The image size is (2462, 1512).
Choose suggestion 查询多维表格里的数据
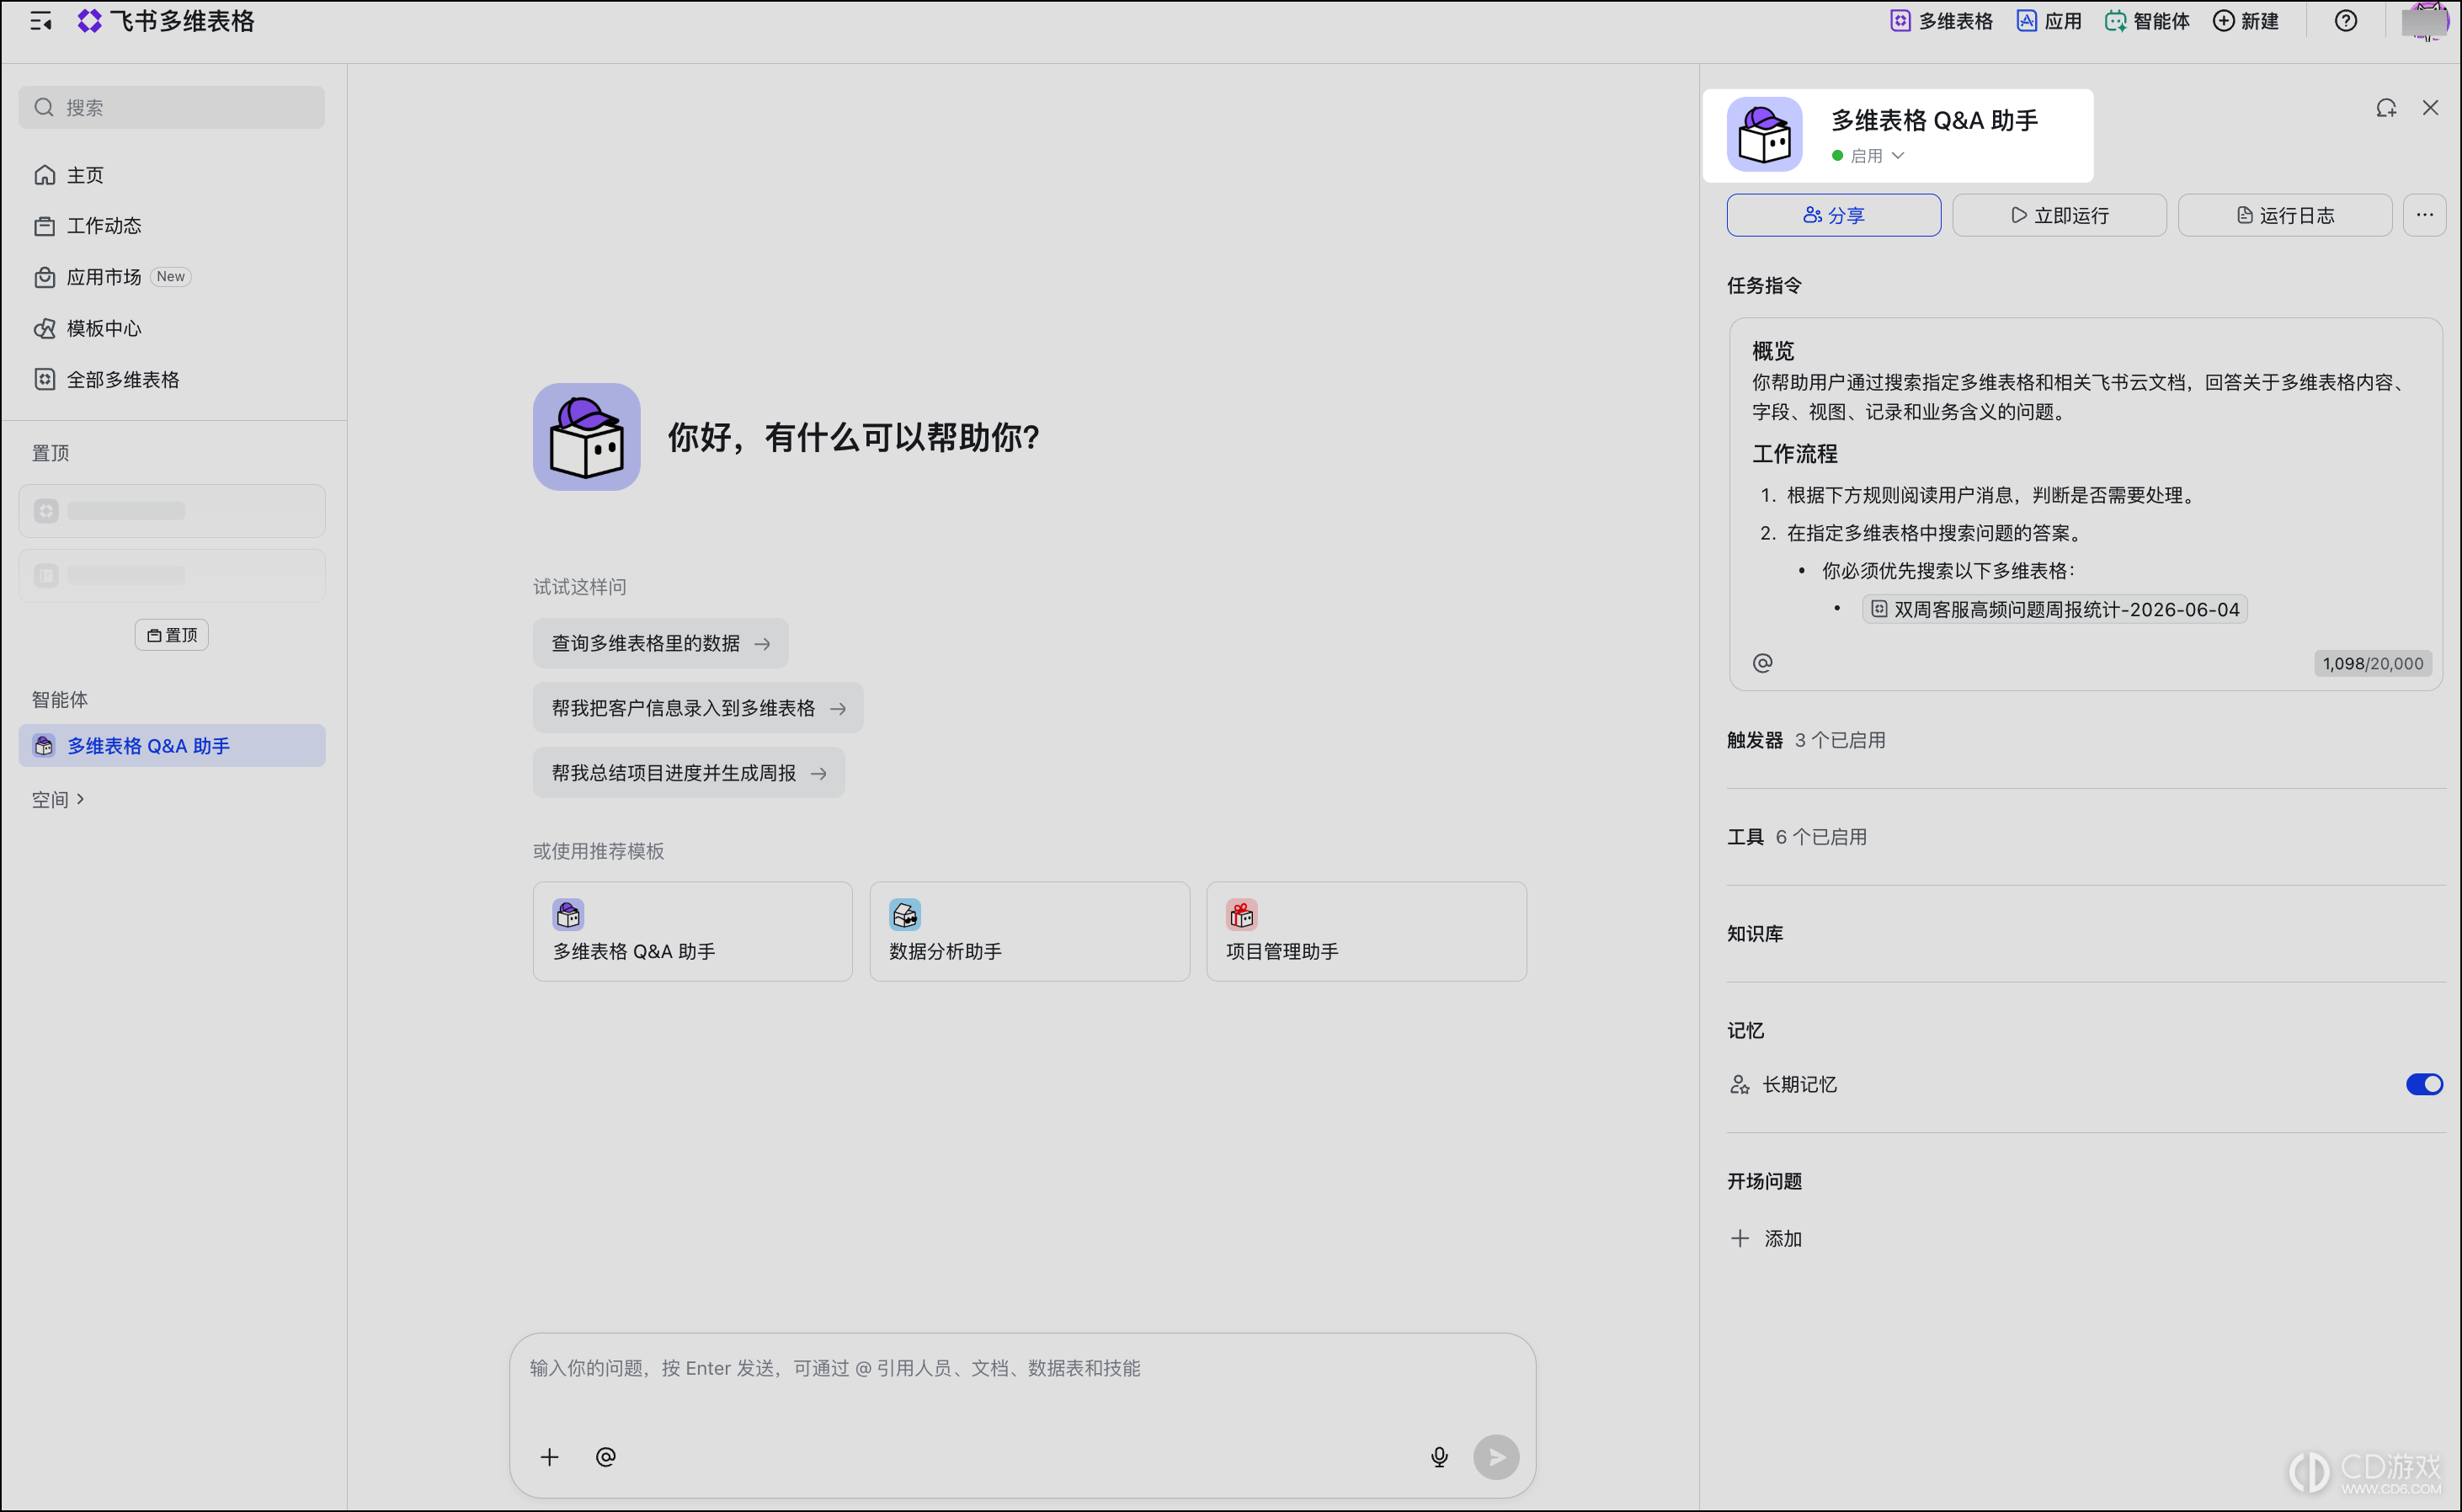pos(660,643)
